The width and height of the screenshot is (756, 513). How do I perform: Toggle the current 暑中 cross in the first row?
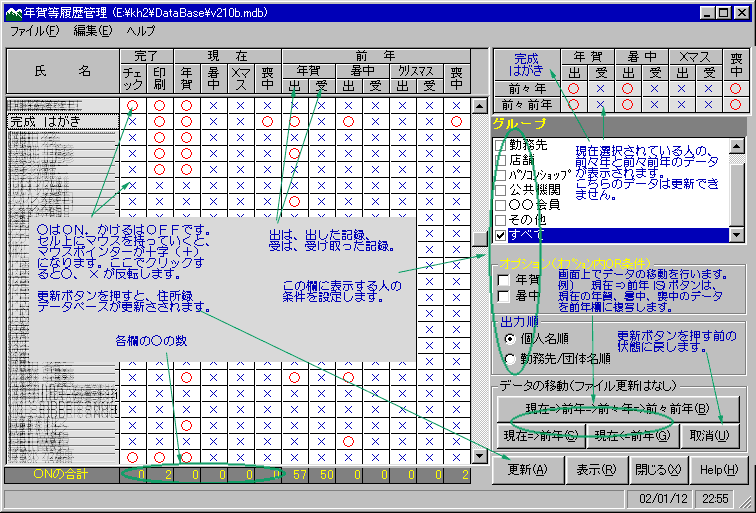point(213,105)
